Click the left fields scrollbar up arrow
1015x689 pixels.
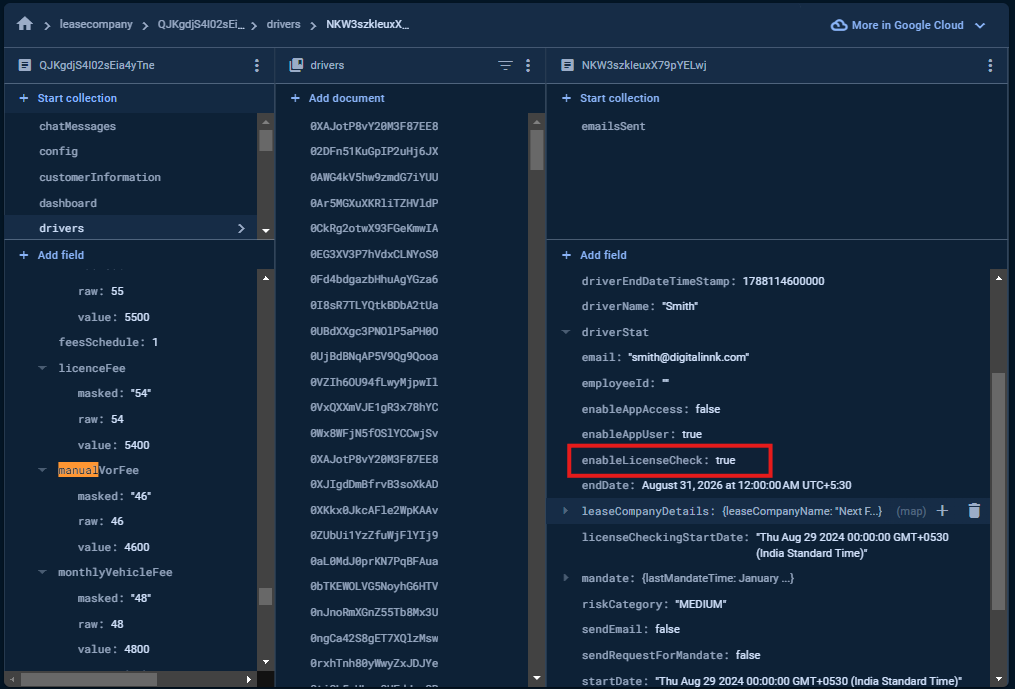[265, 278]
